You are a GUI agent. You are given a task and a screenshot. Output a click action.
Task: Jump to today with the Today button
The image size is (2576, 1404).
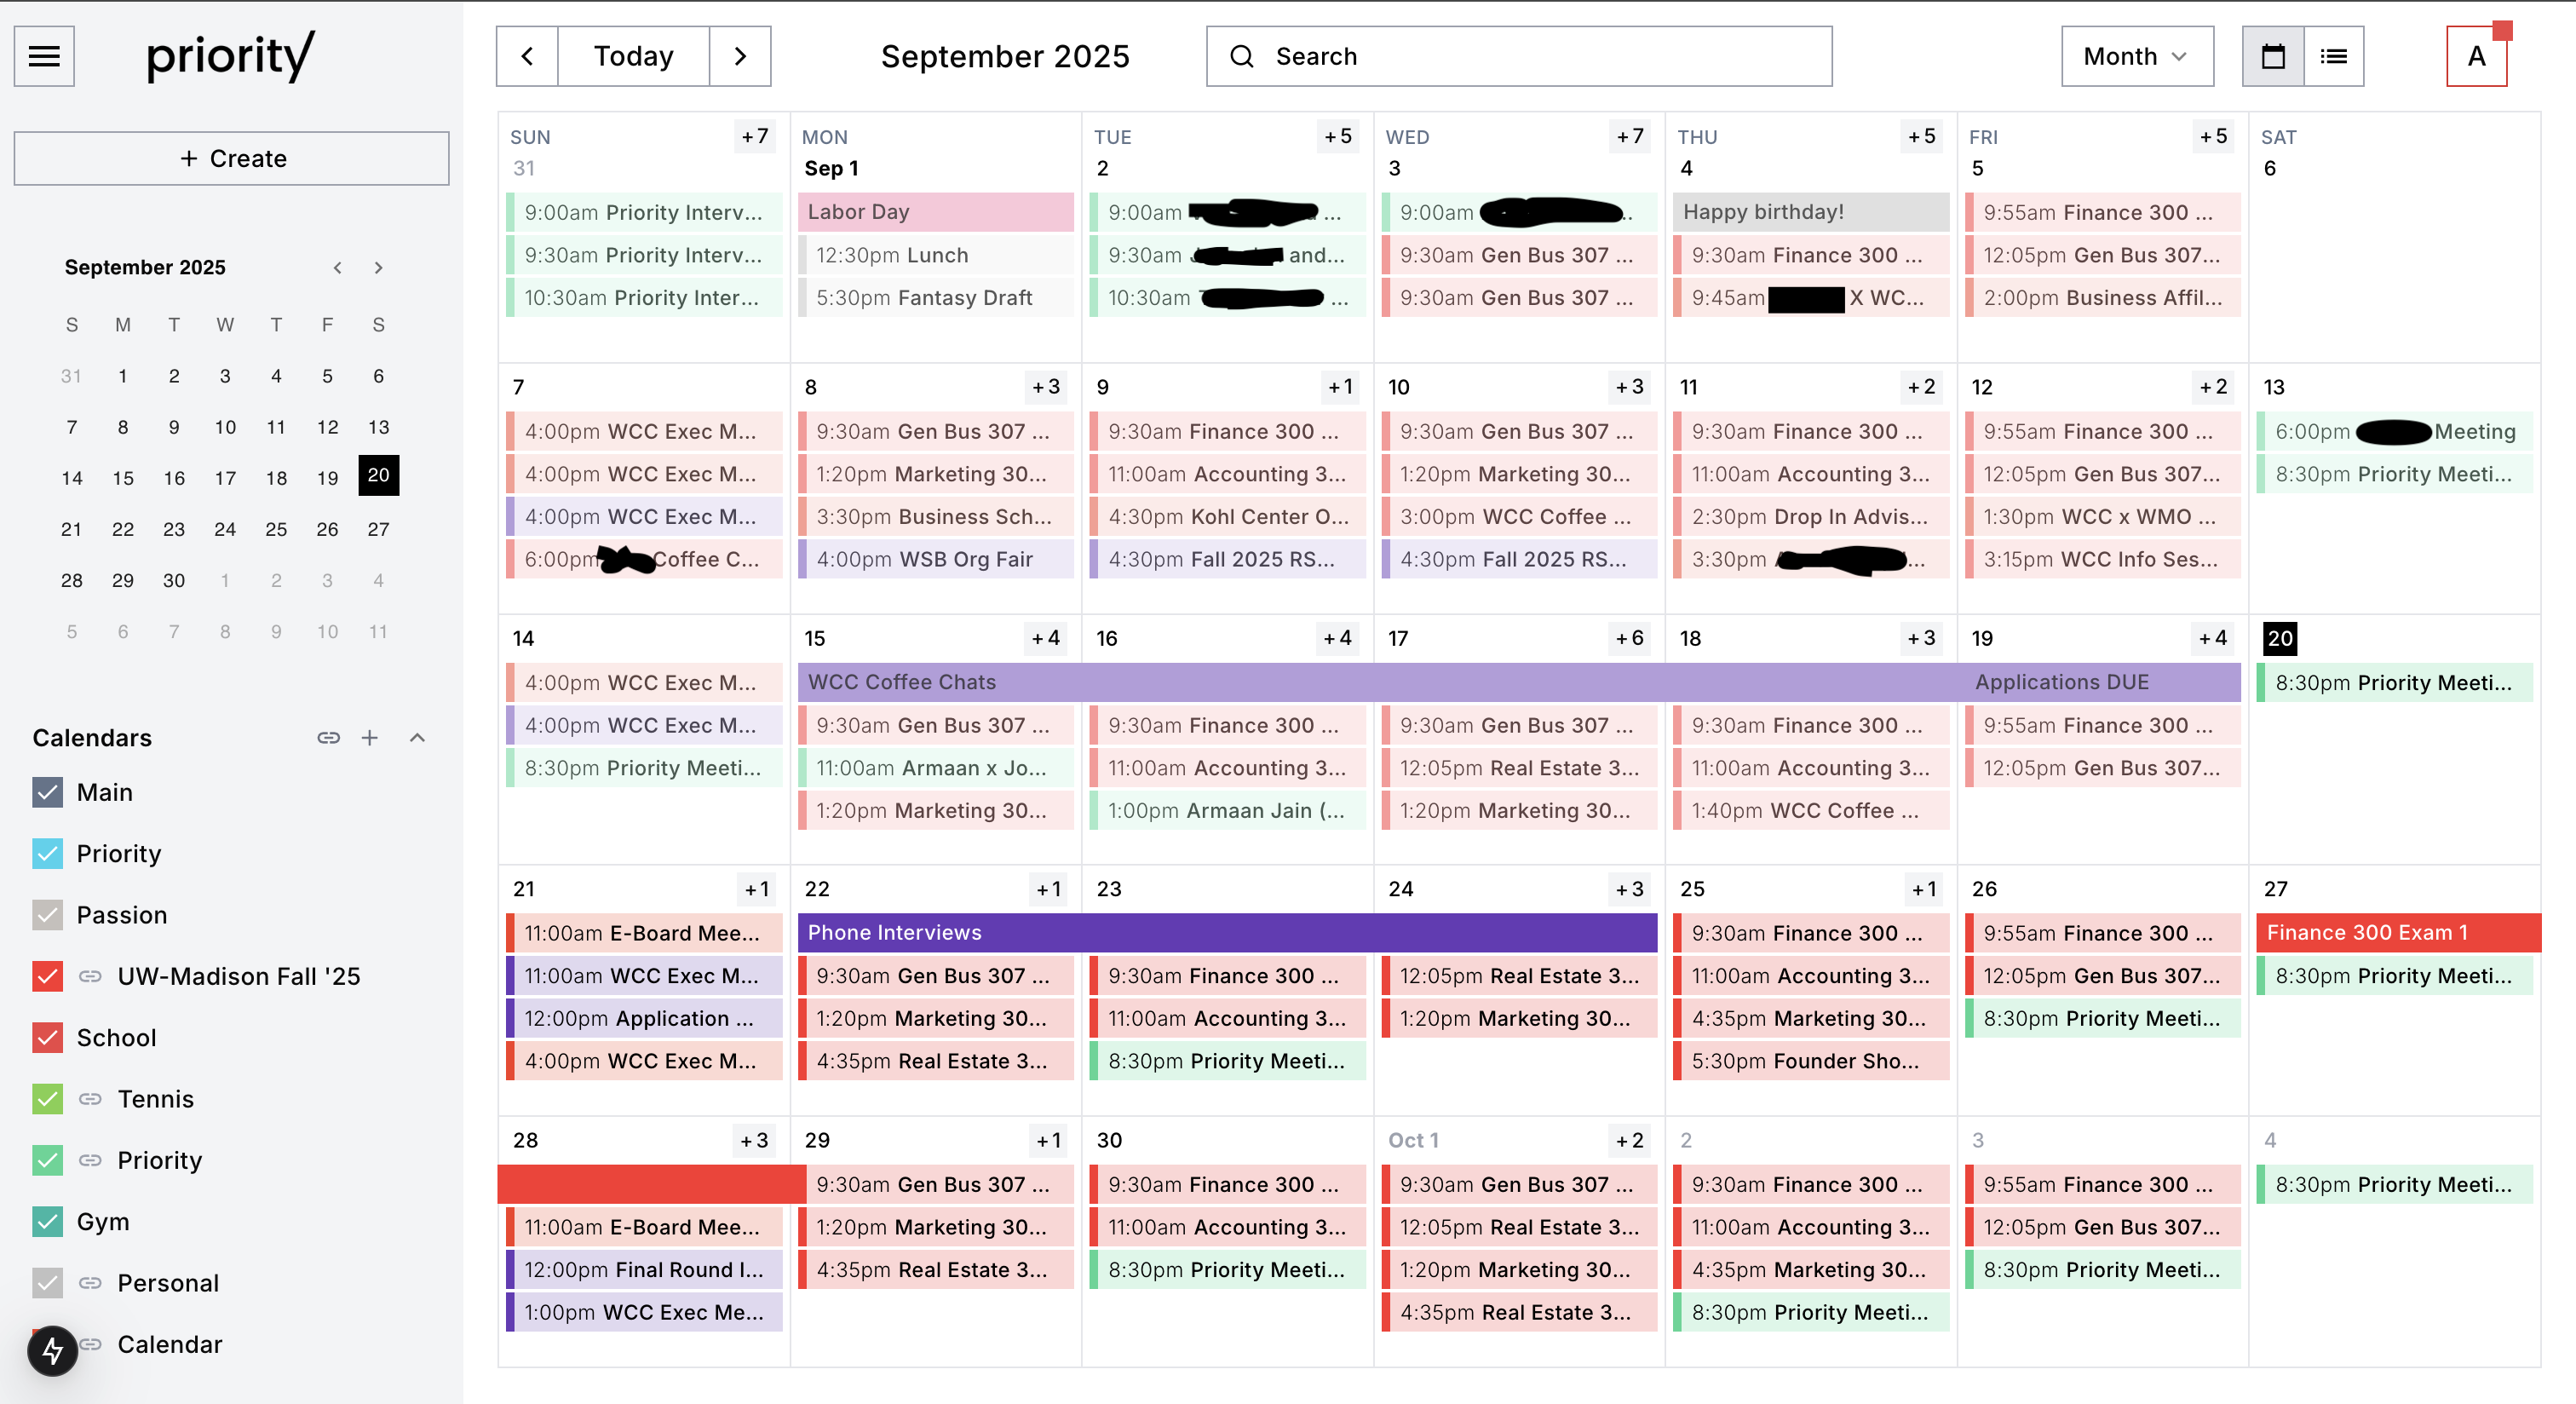pyautogui.click(x=633, y=56)
